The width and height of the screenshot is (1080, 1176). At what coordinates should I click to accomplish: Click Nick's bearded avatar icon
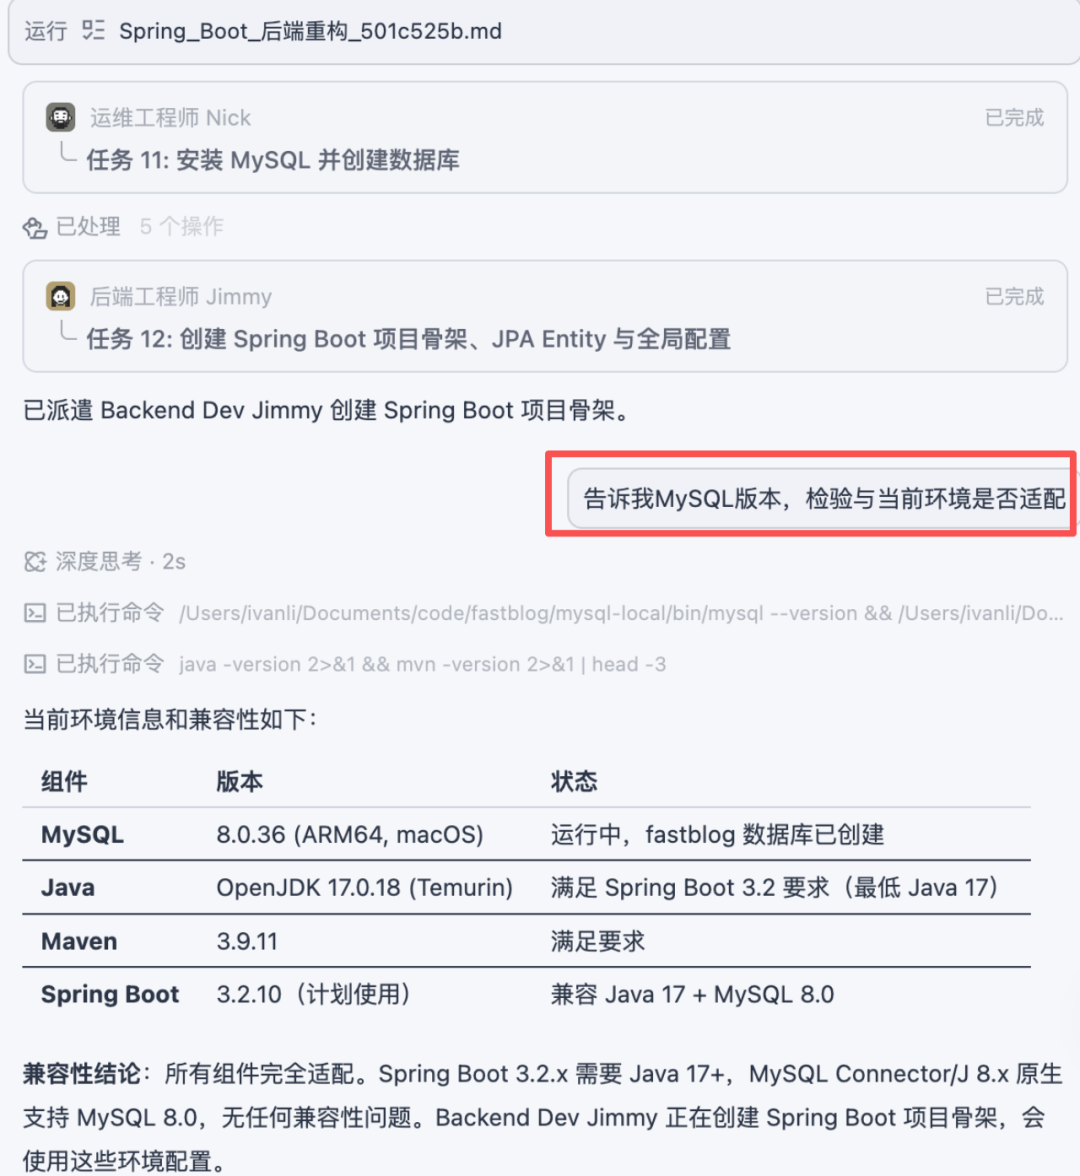coord(61,117)
